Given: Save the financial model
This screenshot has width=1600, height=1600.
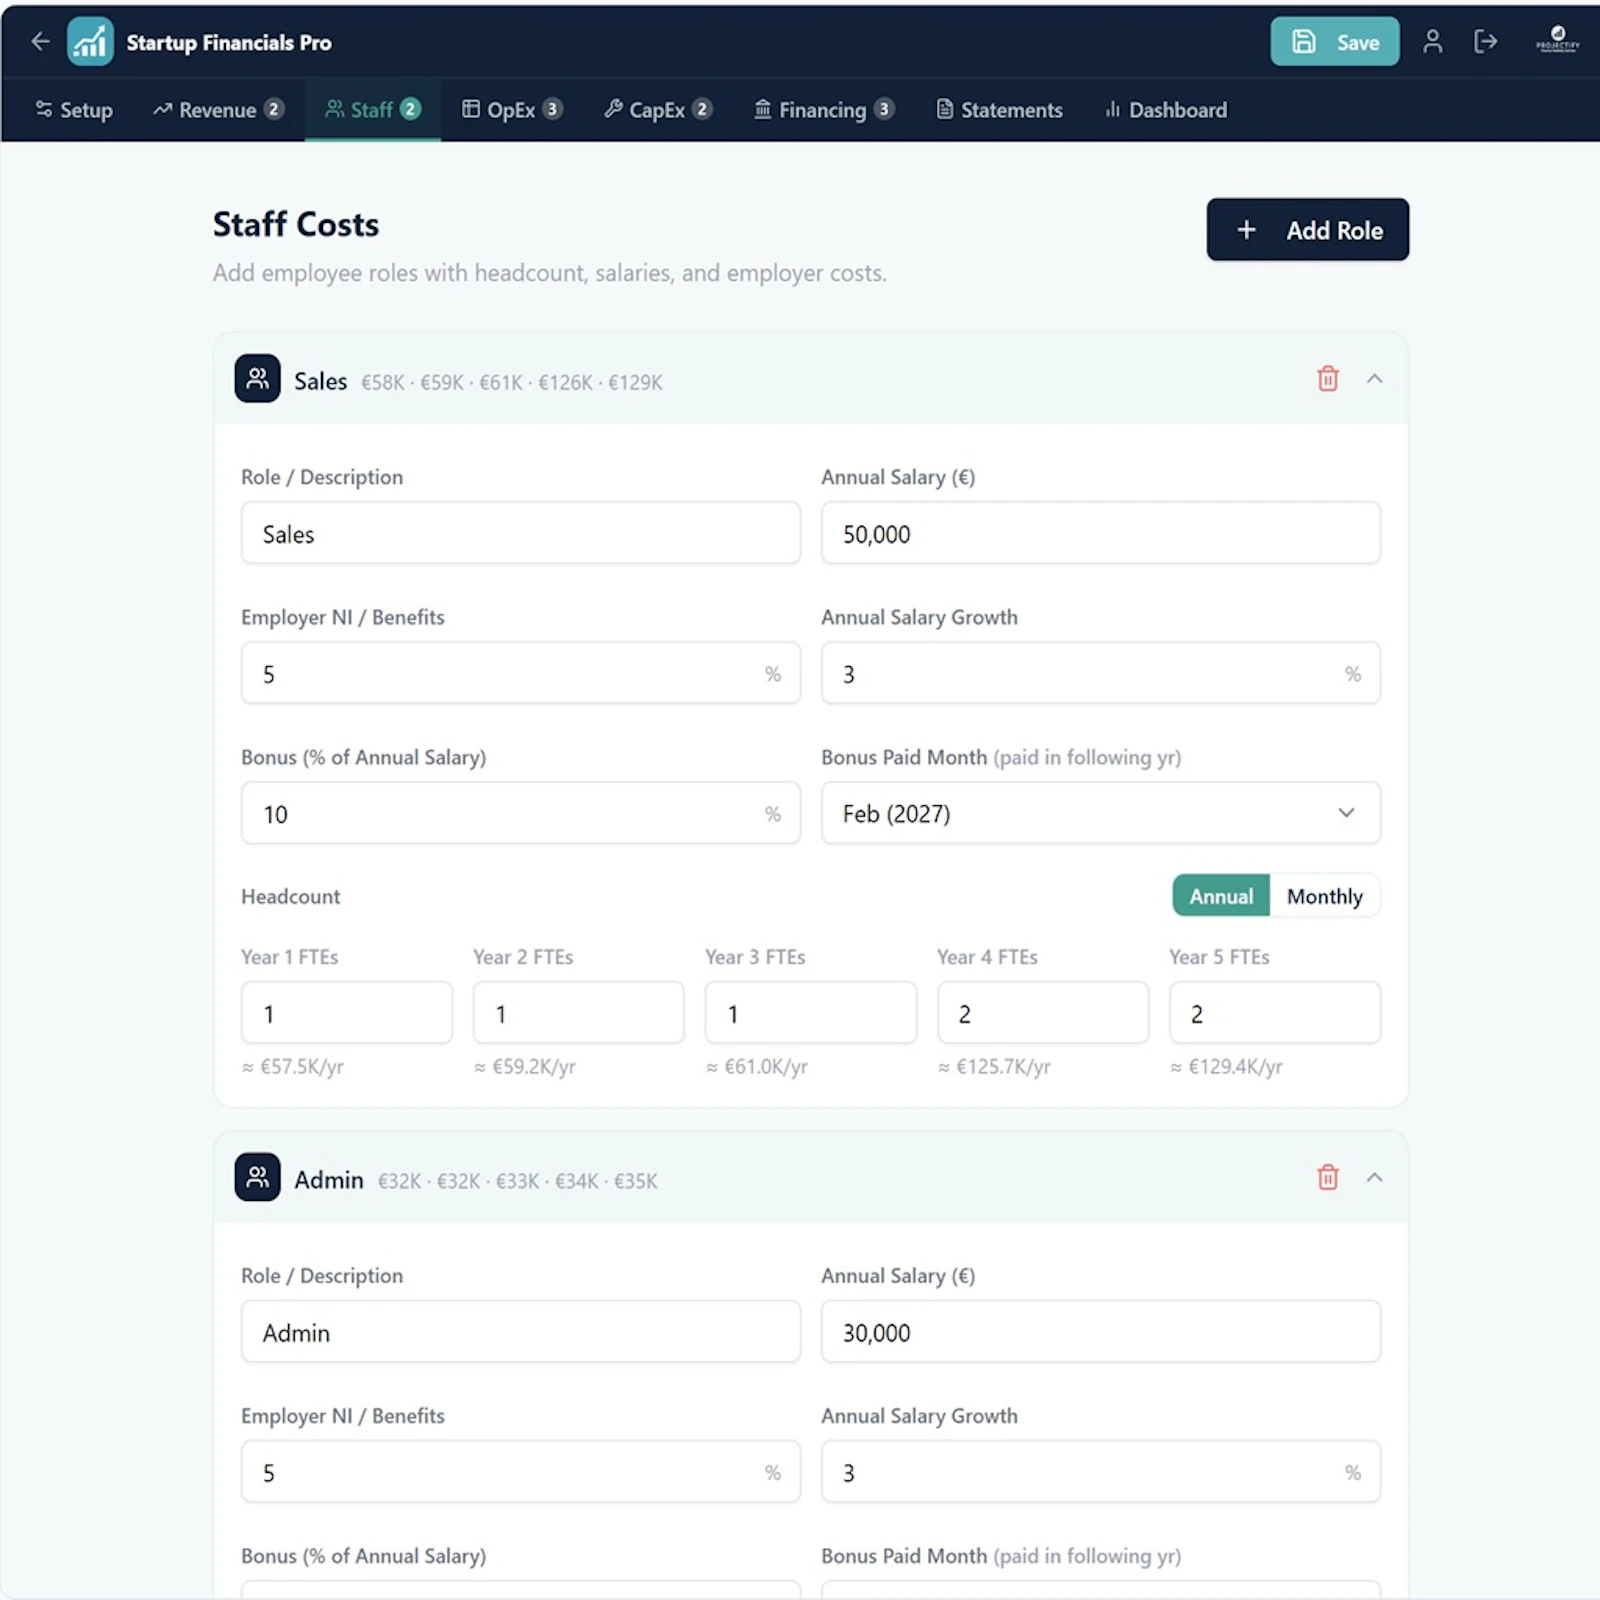Looking at the screenshot, I should (1334, 42).
